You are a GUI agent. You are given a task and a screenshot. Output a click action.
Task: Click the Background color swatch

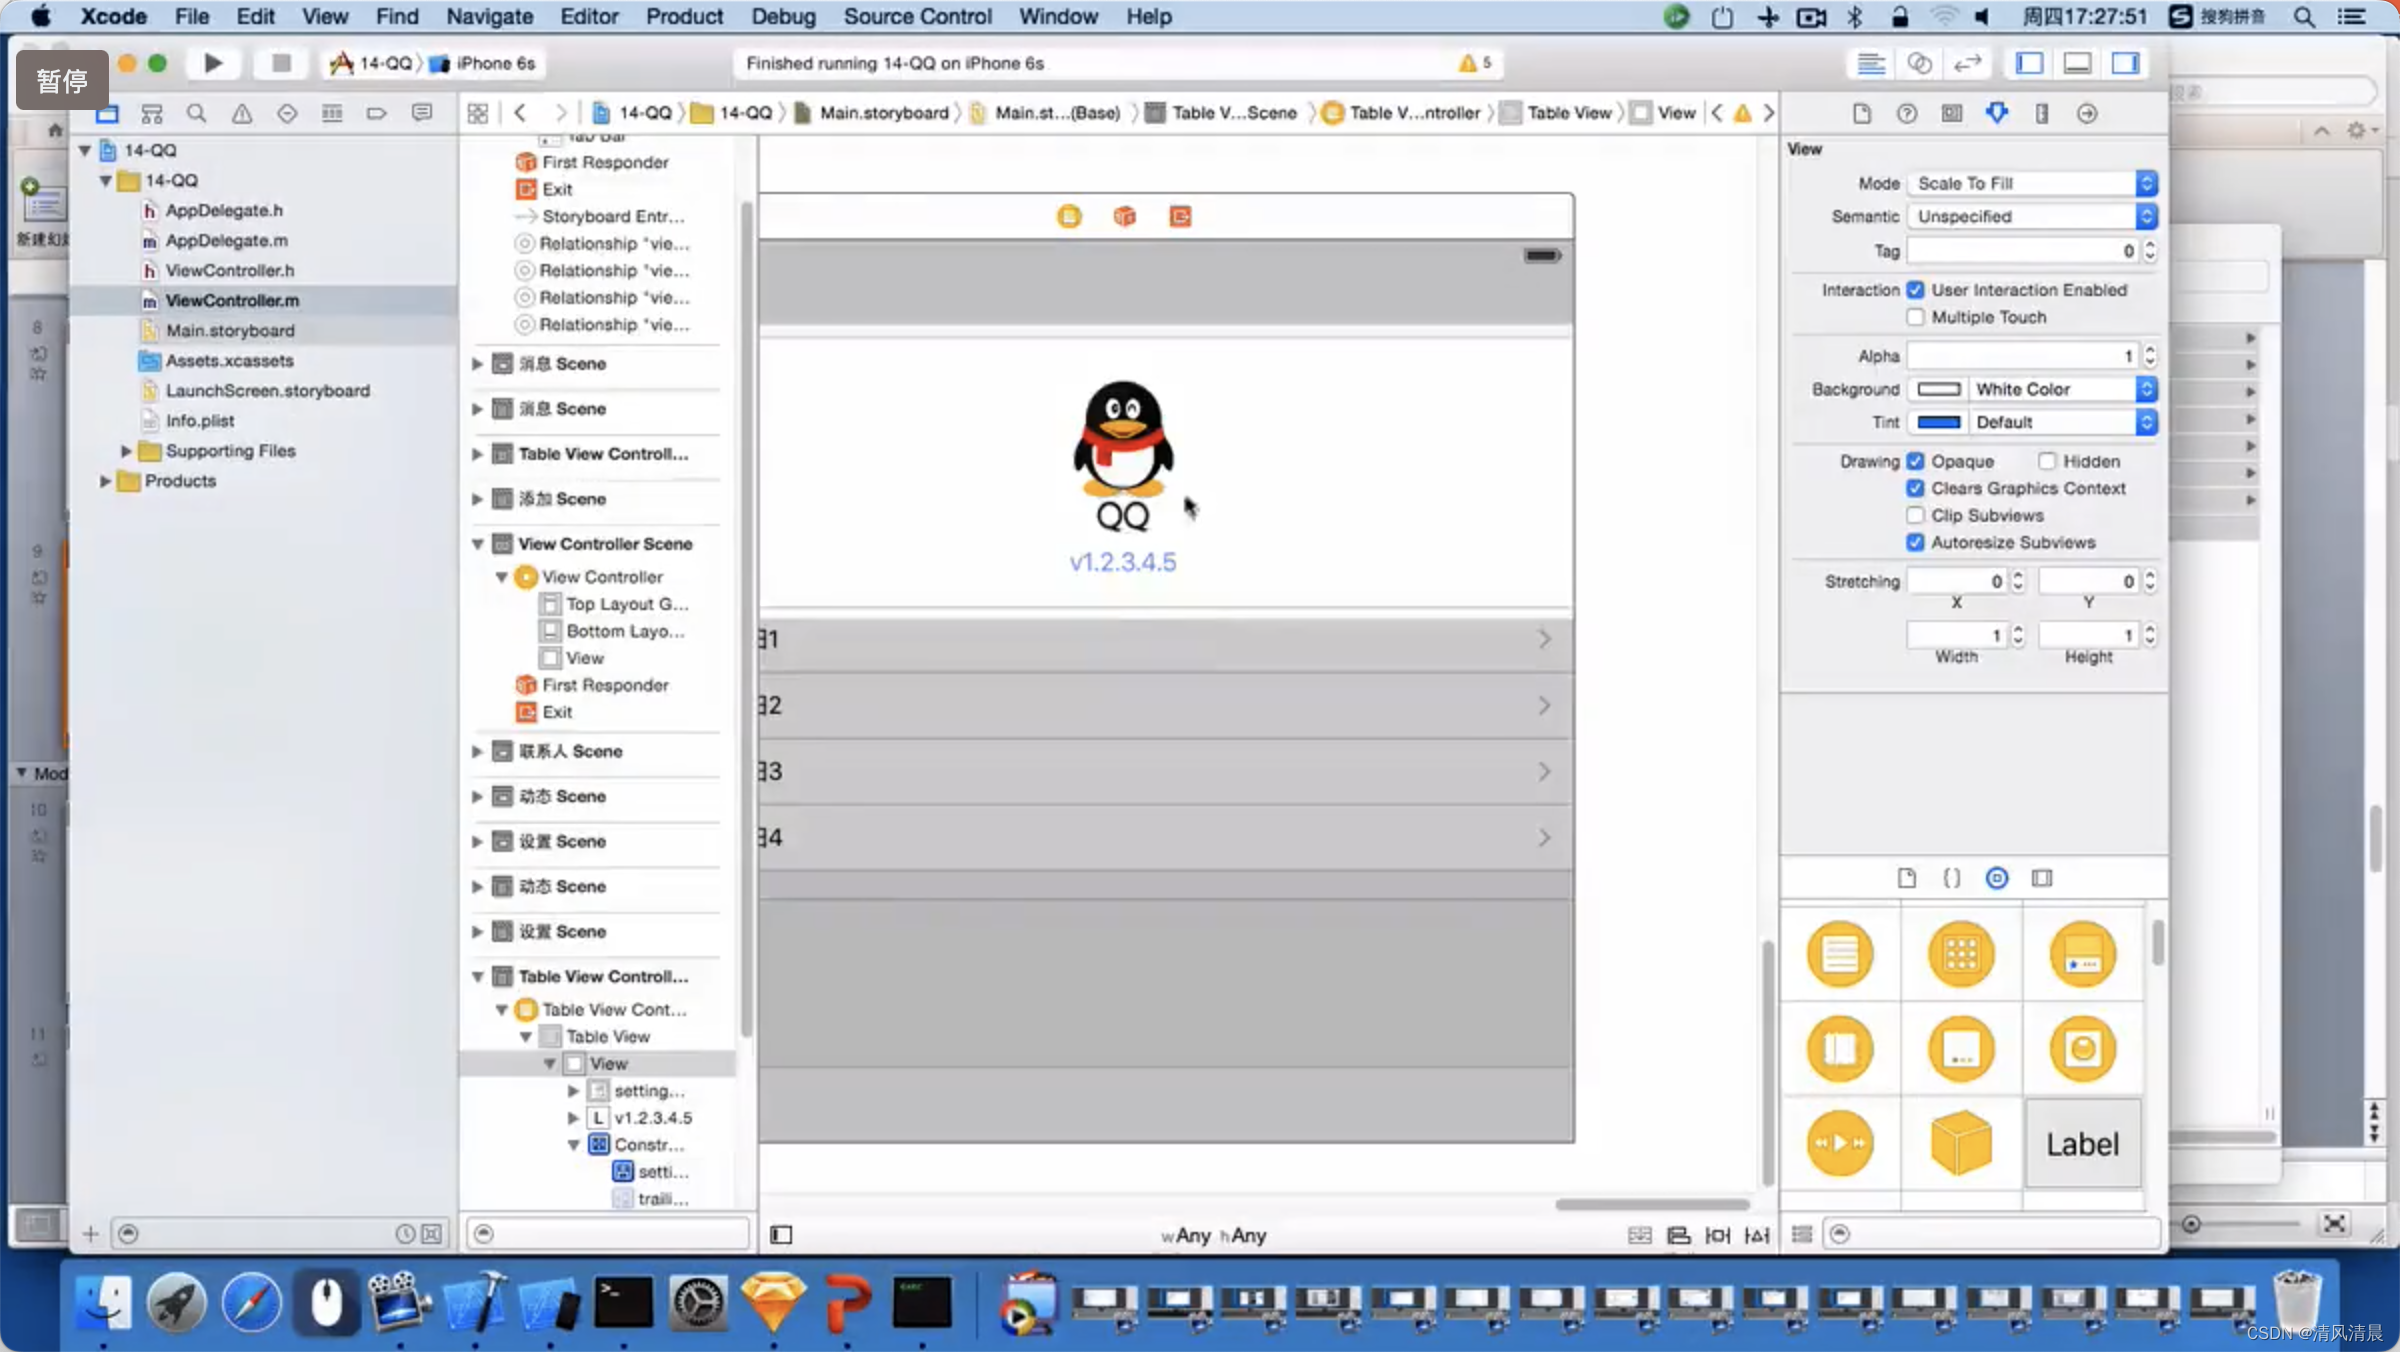click(x=1938, y=389)
